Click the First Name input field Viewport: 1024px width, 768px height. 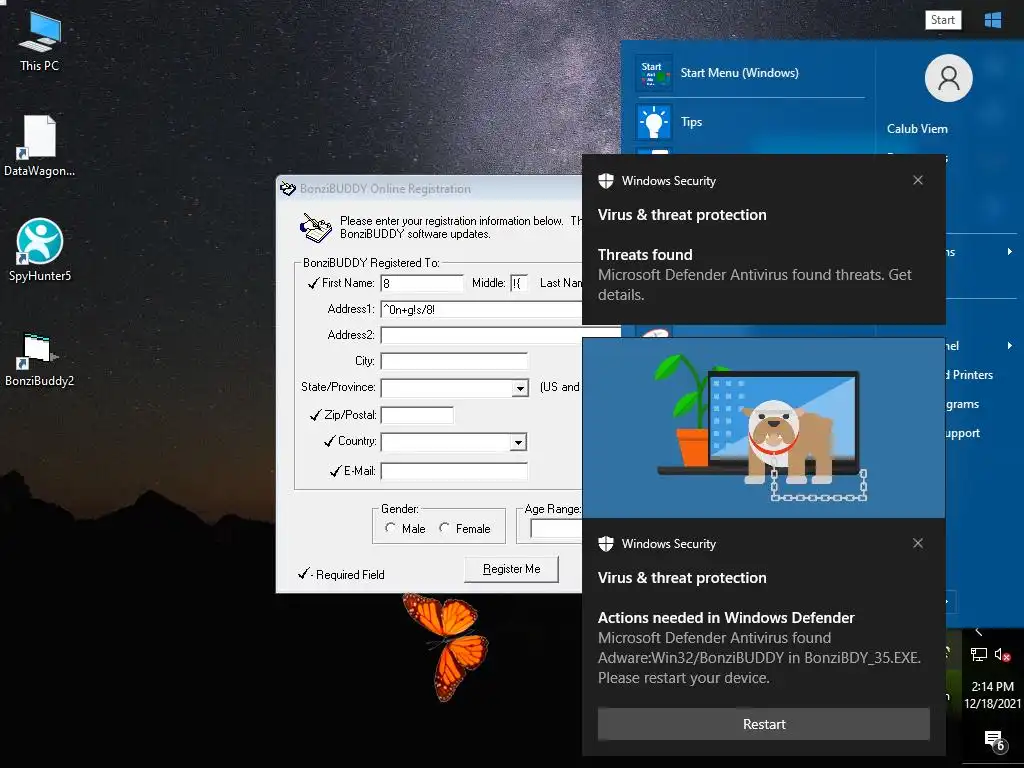(x=422, y=283)
